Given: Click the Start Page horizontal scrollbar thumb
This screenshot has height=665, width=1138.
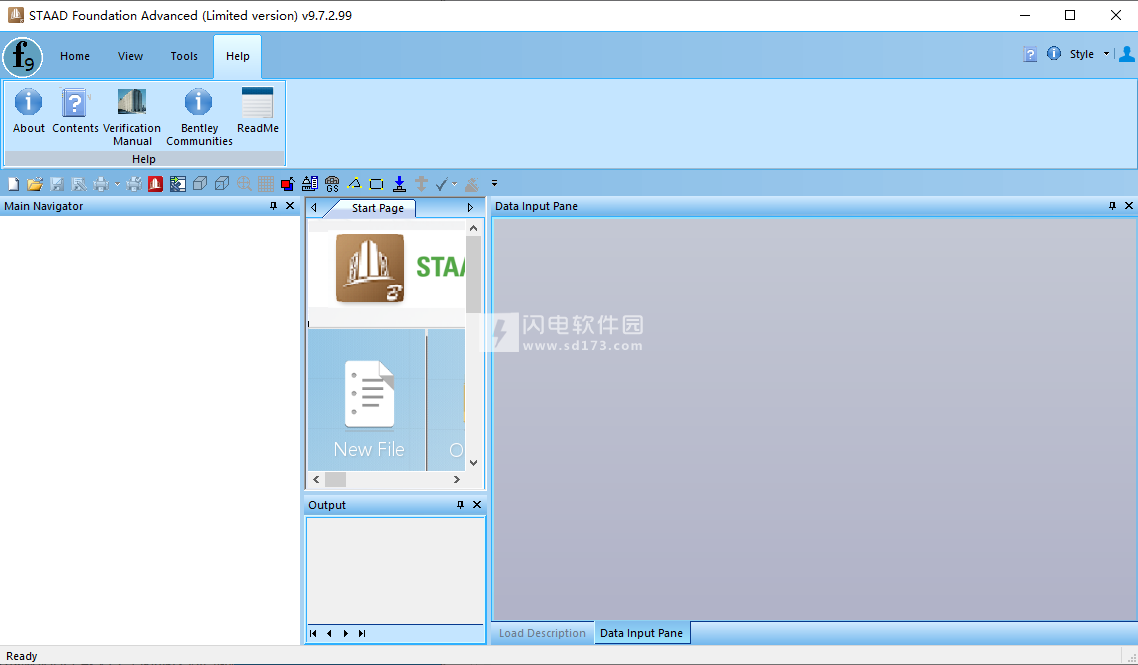Looking at the screenshot, I should pyautogui.click(x=335, y=479).
